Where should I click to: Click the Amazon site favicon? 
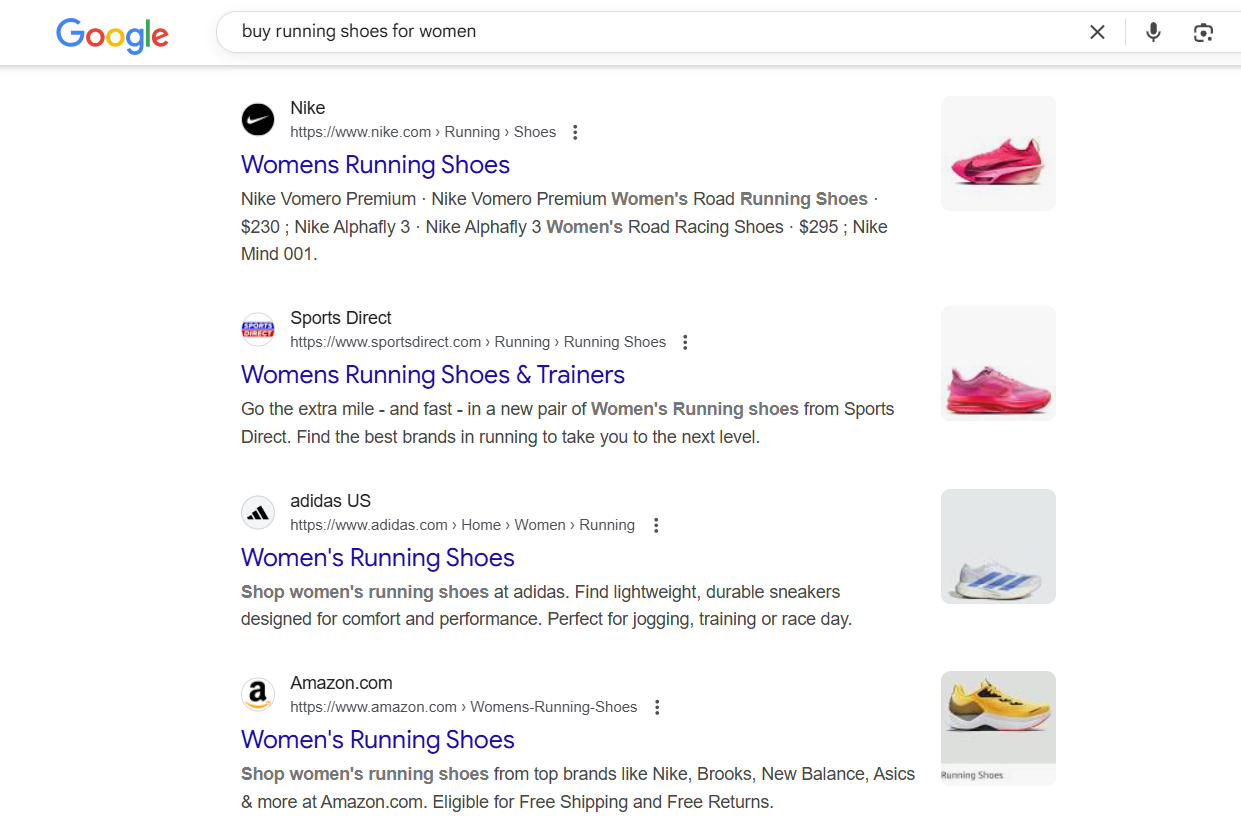click(x=258, y=694)
